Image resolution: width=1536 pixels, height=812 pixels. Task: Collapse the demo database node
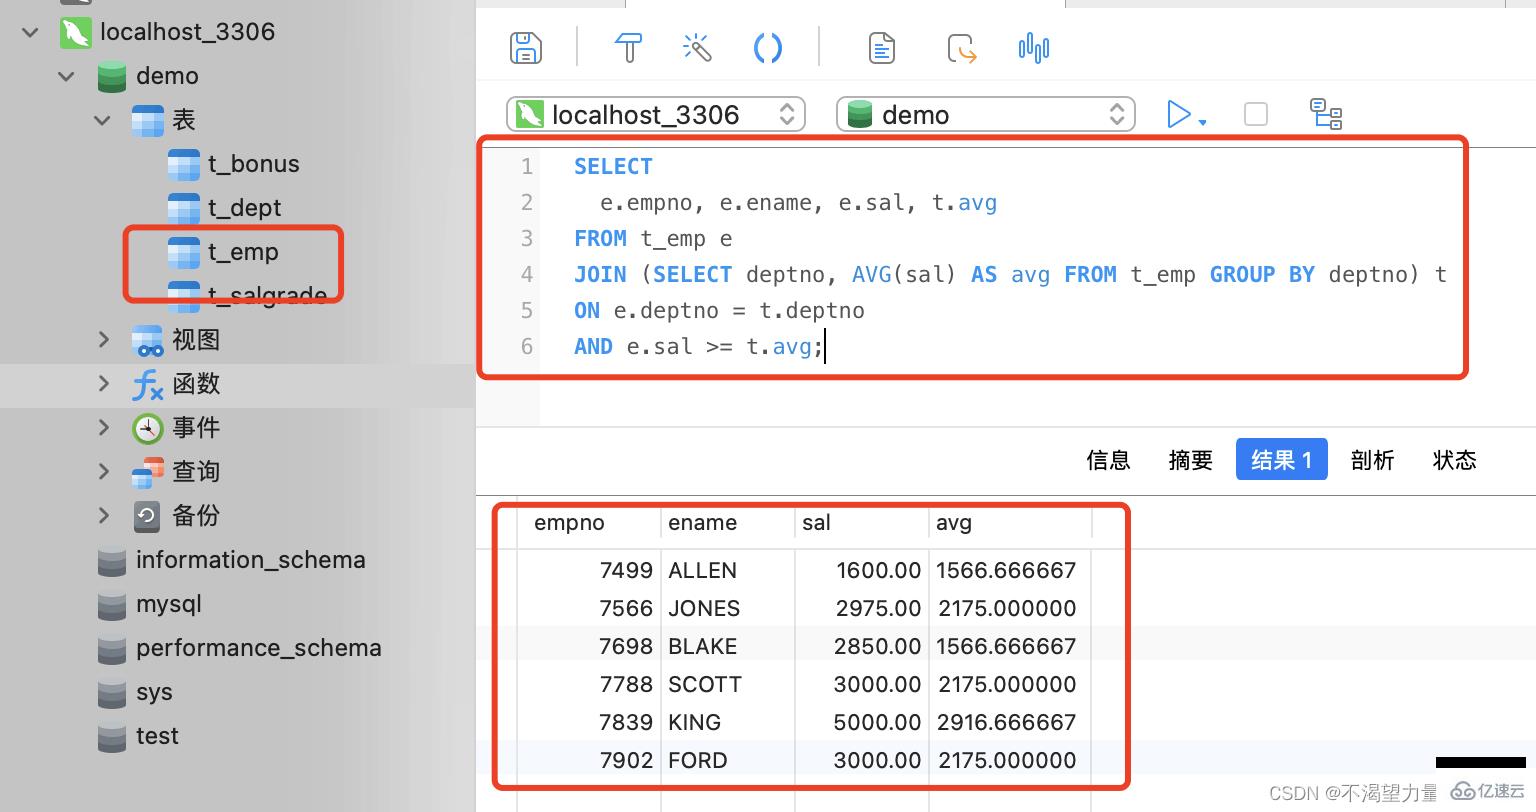click(65, 76)
